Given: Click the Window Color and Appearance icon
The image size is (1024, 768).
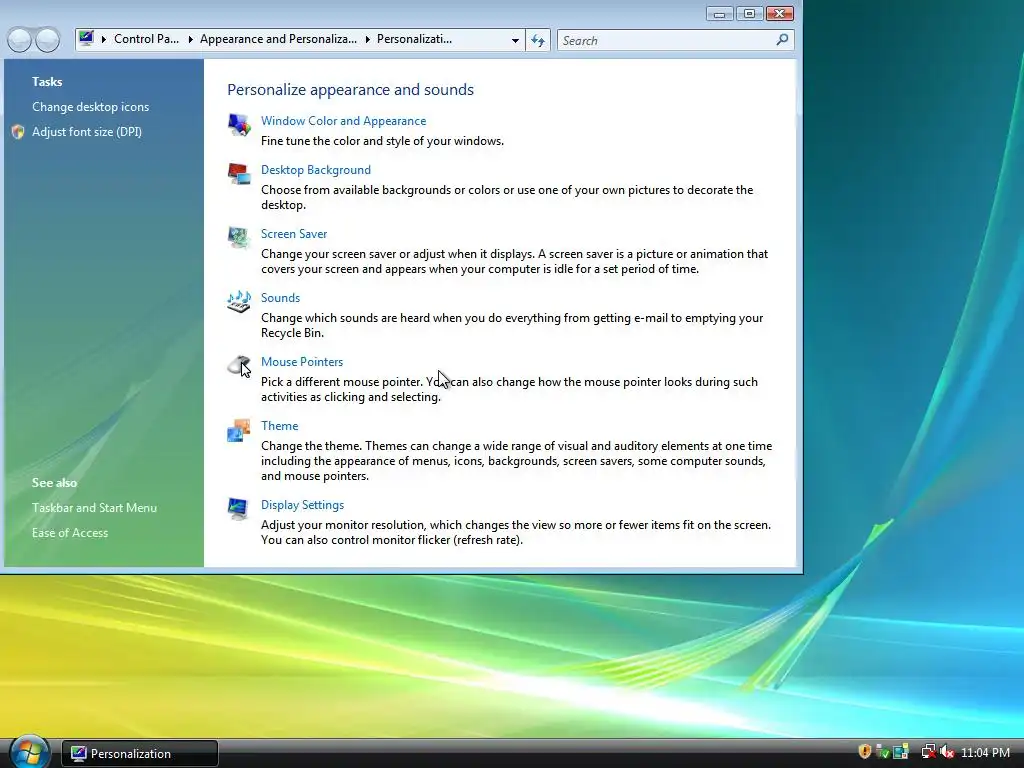Looking at the screenshot, I should [239, 124].
